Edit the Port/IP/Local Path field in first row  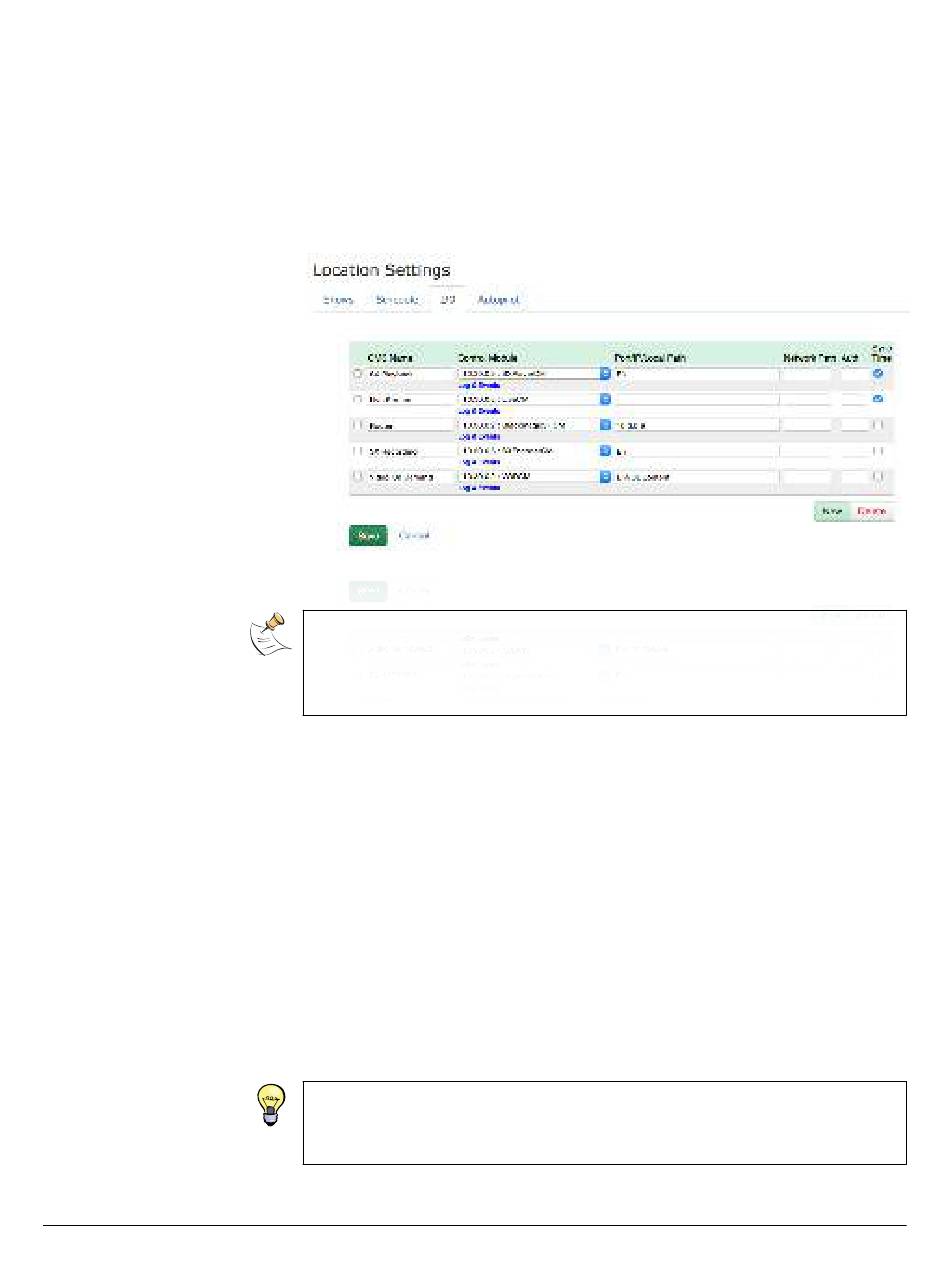click(x=696, y=373)
